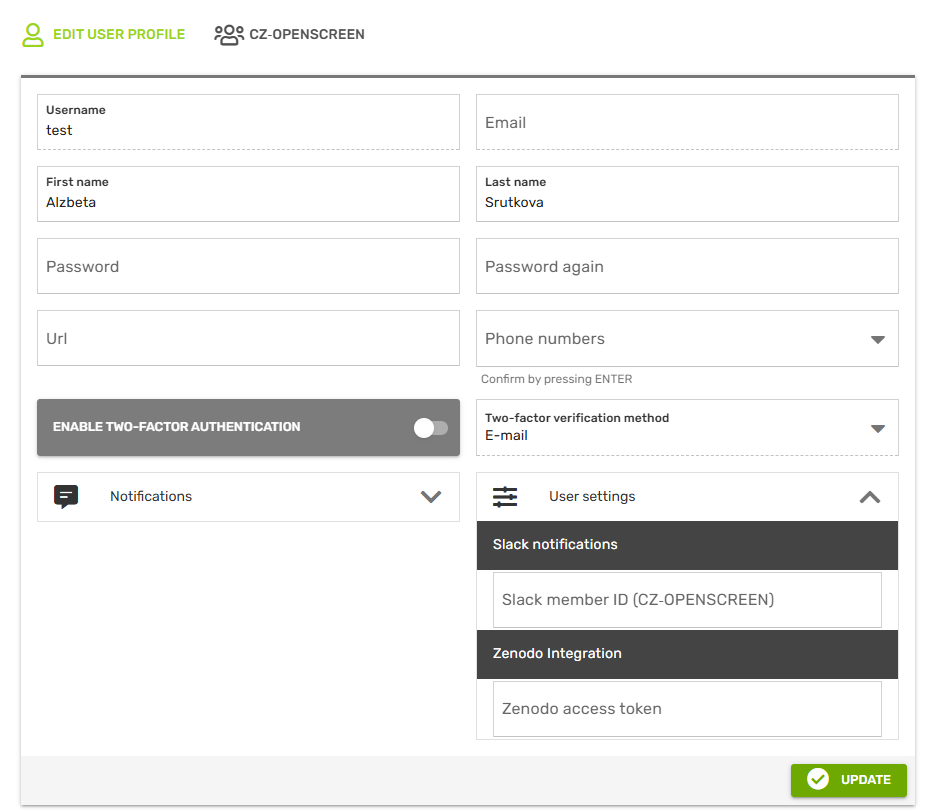Click the CZ-OPENSCREEN group people icon
936x811 pixels.
pos(229,35)
